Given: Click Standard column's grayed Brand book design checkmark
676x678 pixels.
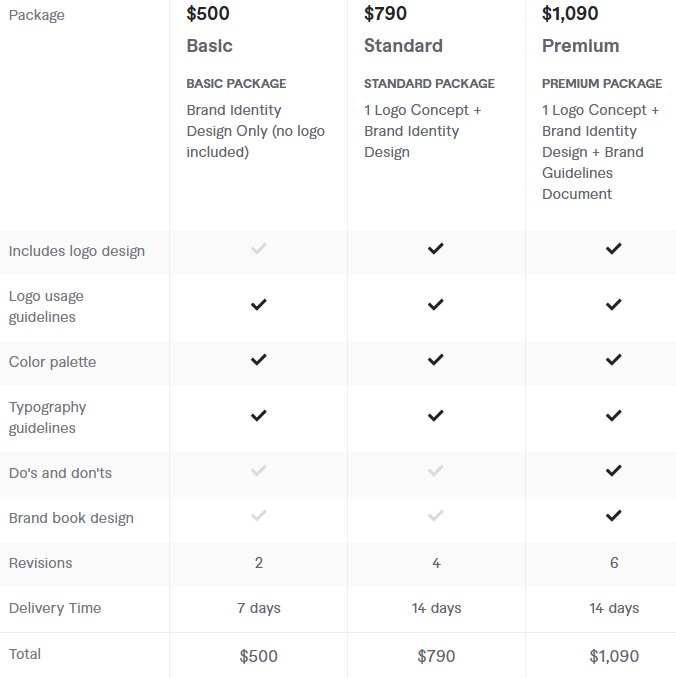Looking at the screenshot, I should pos(435,516).
